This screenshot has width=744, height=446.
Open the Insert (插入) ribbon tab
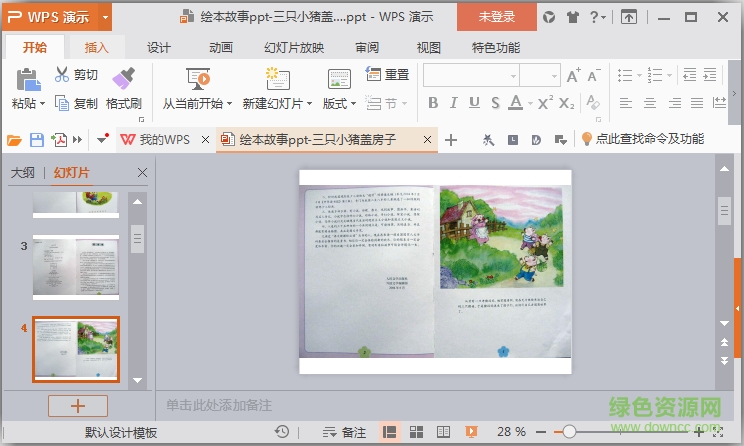97,47
